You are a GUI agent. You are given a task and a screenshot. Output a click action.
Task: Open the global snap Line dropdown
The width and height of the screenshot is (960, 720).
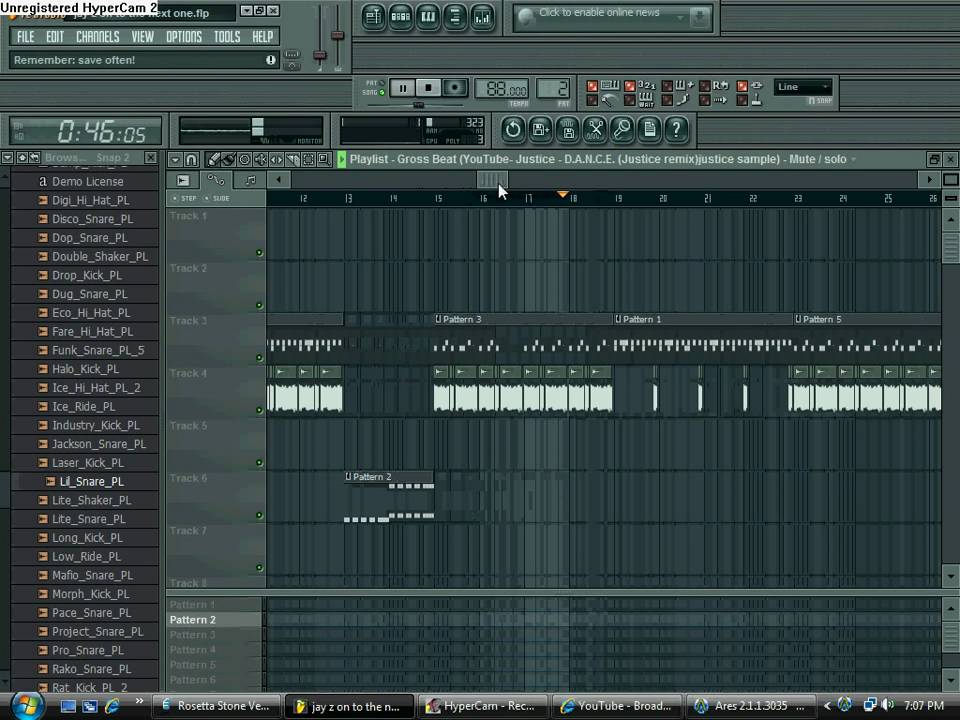pyautogui.click(x=802, y=87)
